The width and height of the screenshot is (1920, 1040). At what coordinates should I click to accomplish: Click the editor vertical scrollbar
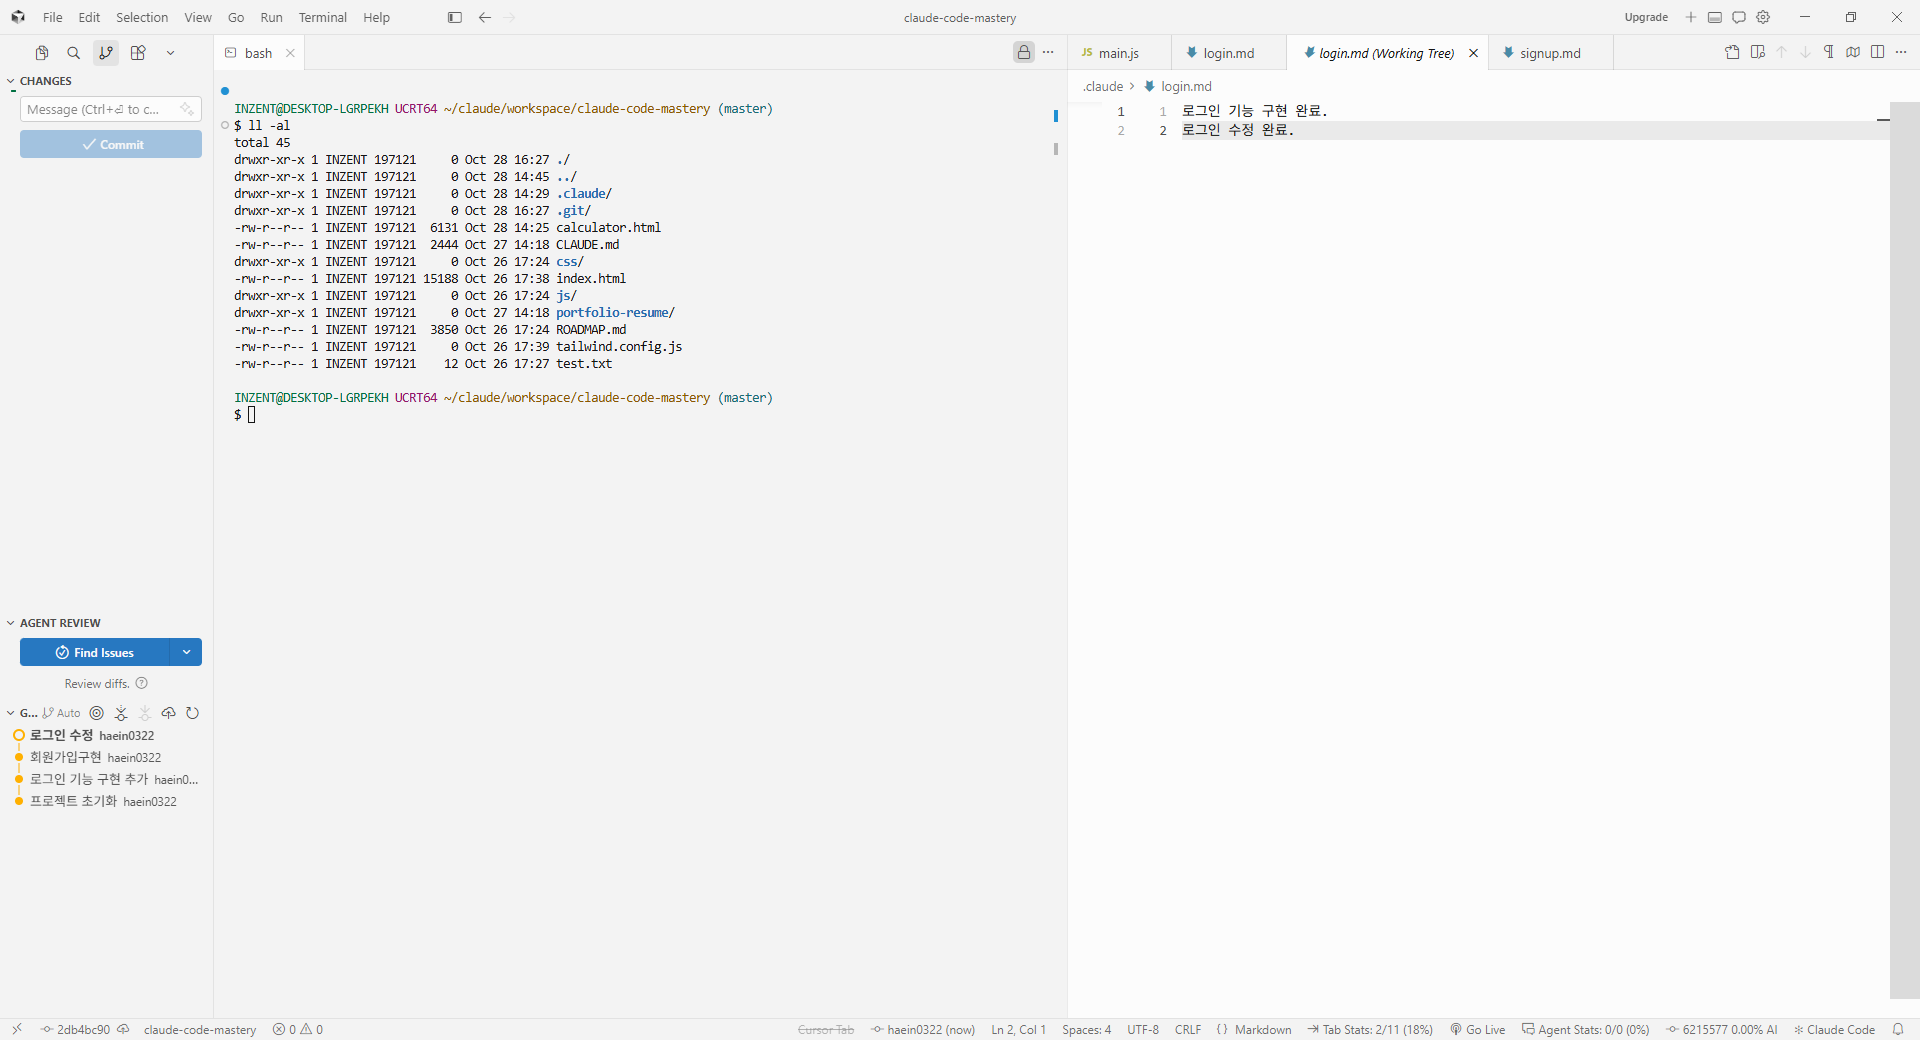pyautogui.click(x=1904, y=550)
